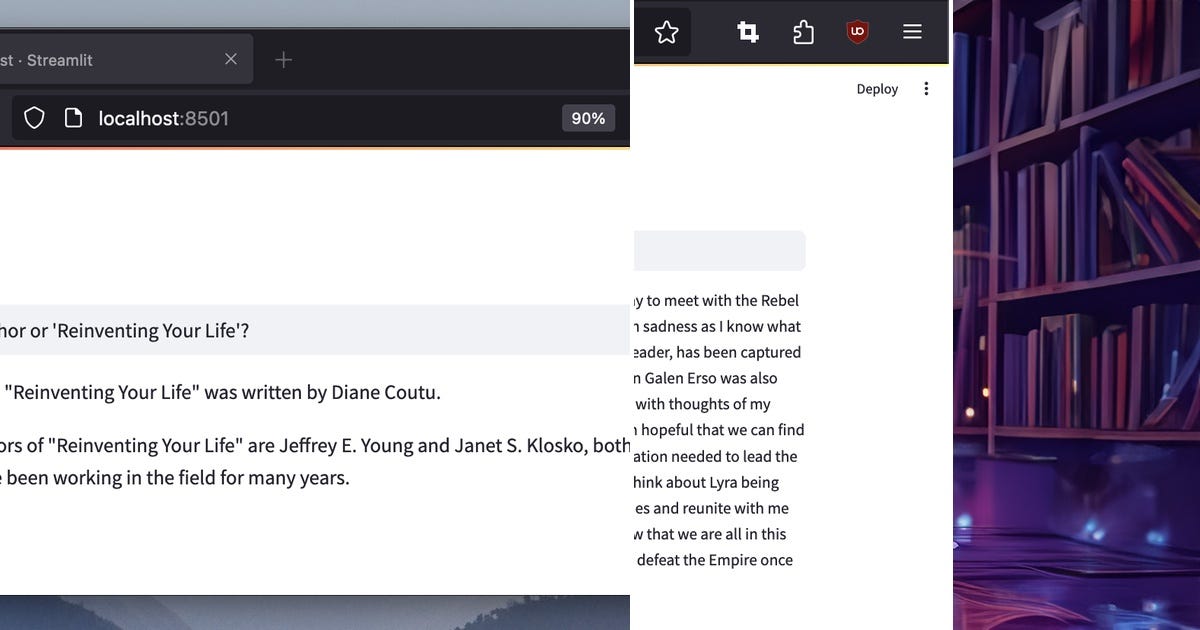This screenshot has height=630, width=1200.
Task: Close the Streamlit tab
Action: pyautogui.click(x=231, y=59)
